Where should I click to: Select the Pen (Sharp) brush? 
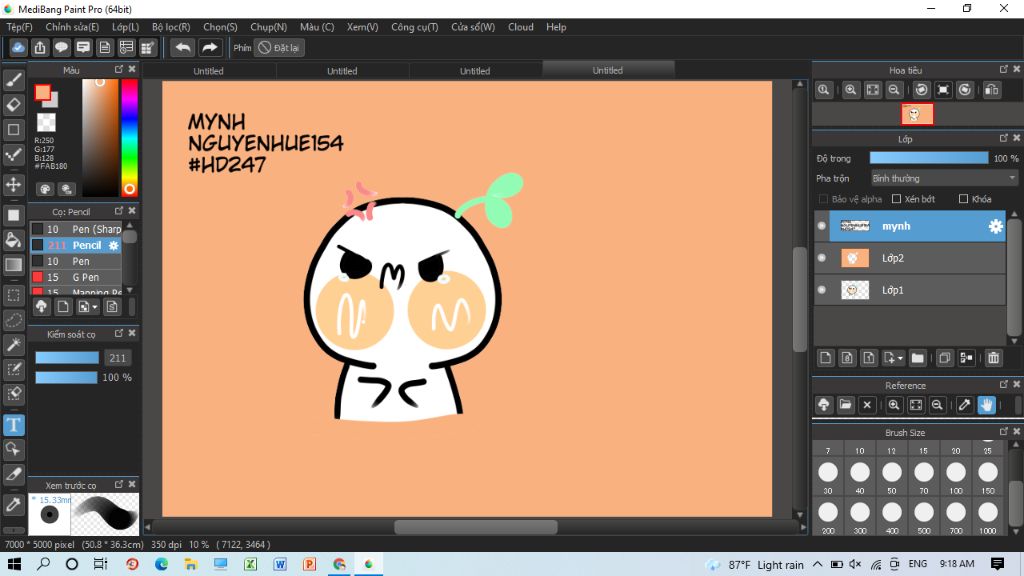[76, 229]
